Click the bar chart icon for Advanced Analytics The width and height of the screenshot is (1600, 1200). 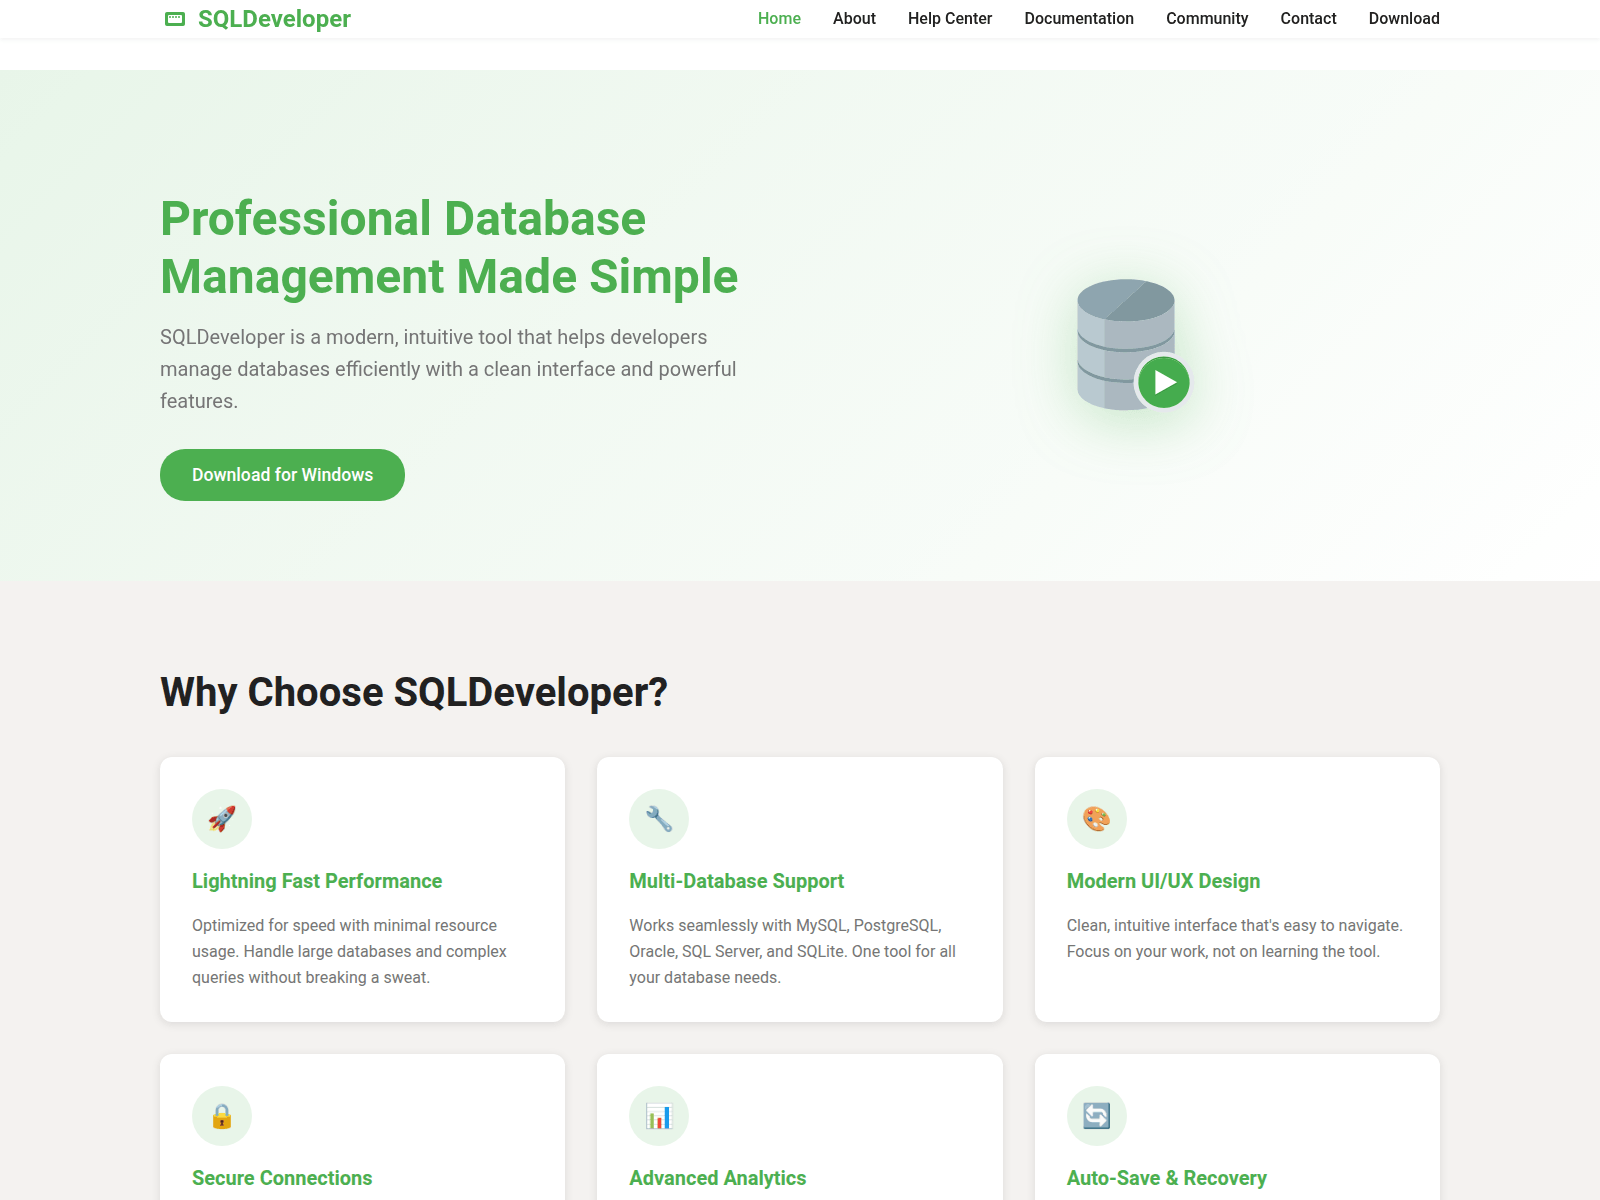(x=659, y=1116)
